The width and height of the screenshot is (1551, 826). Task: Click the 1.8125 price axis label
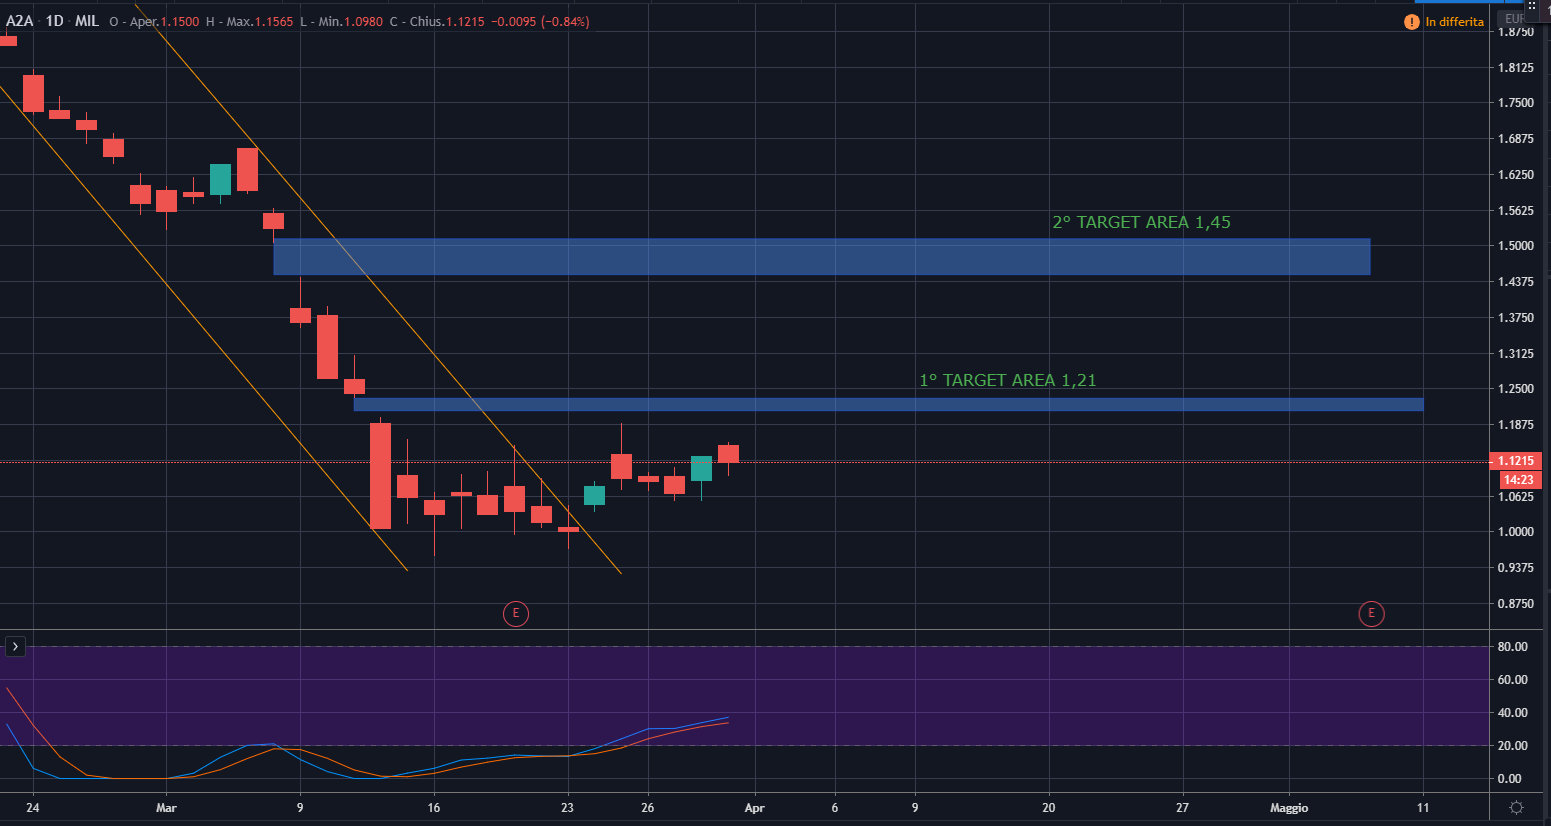(1516, 67)
